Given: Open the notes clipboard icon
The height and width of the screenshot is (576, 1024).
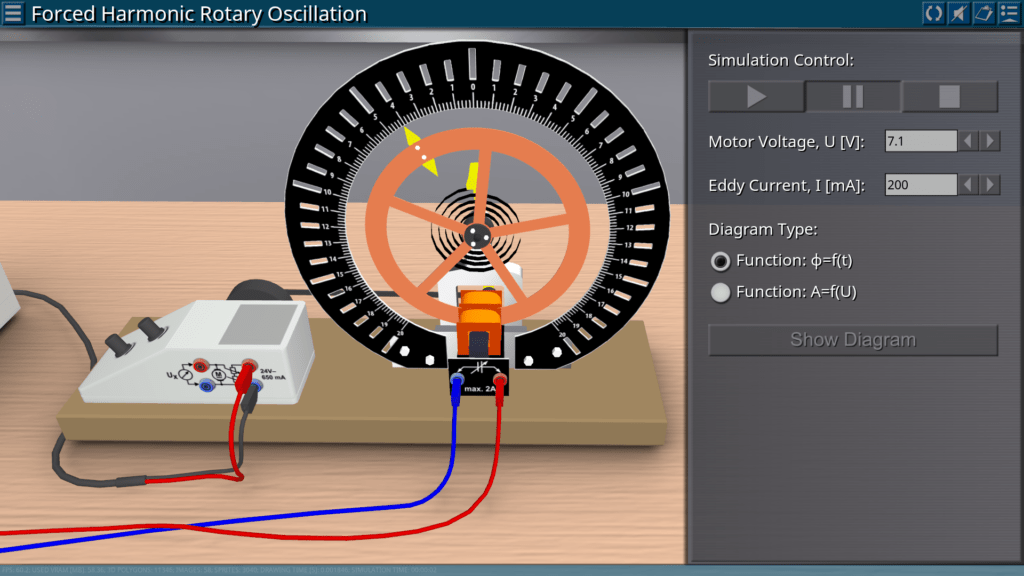Looking at the screenshot, I should point(983,13).
